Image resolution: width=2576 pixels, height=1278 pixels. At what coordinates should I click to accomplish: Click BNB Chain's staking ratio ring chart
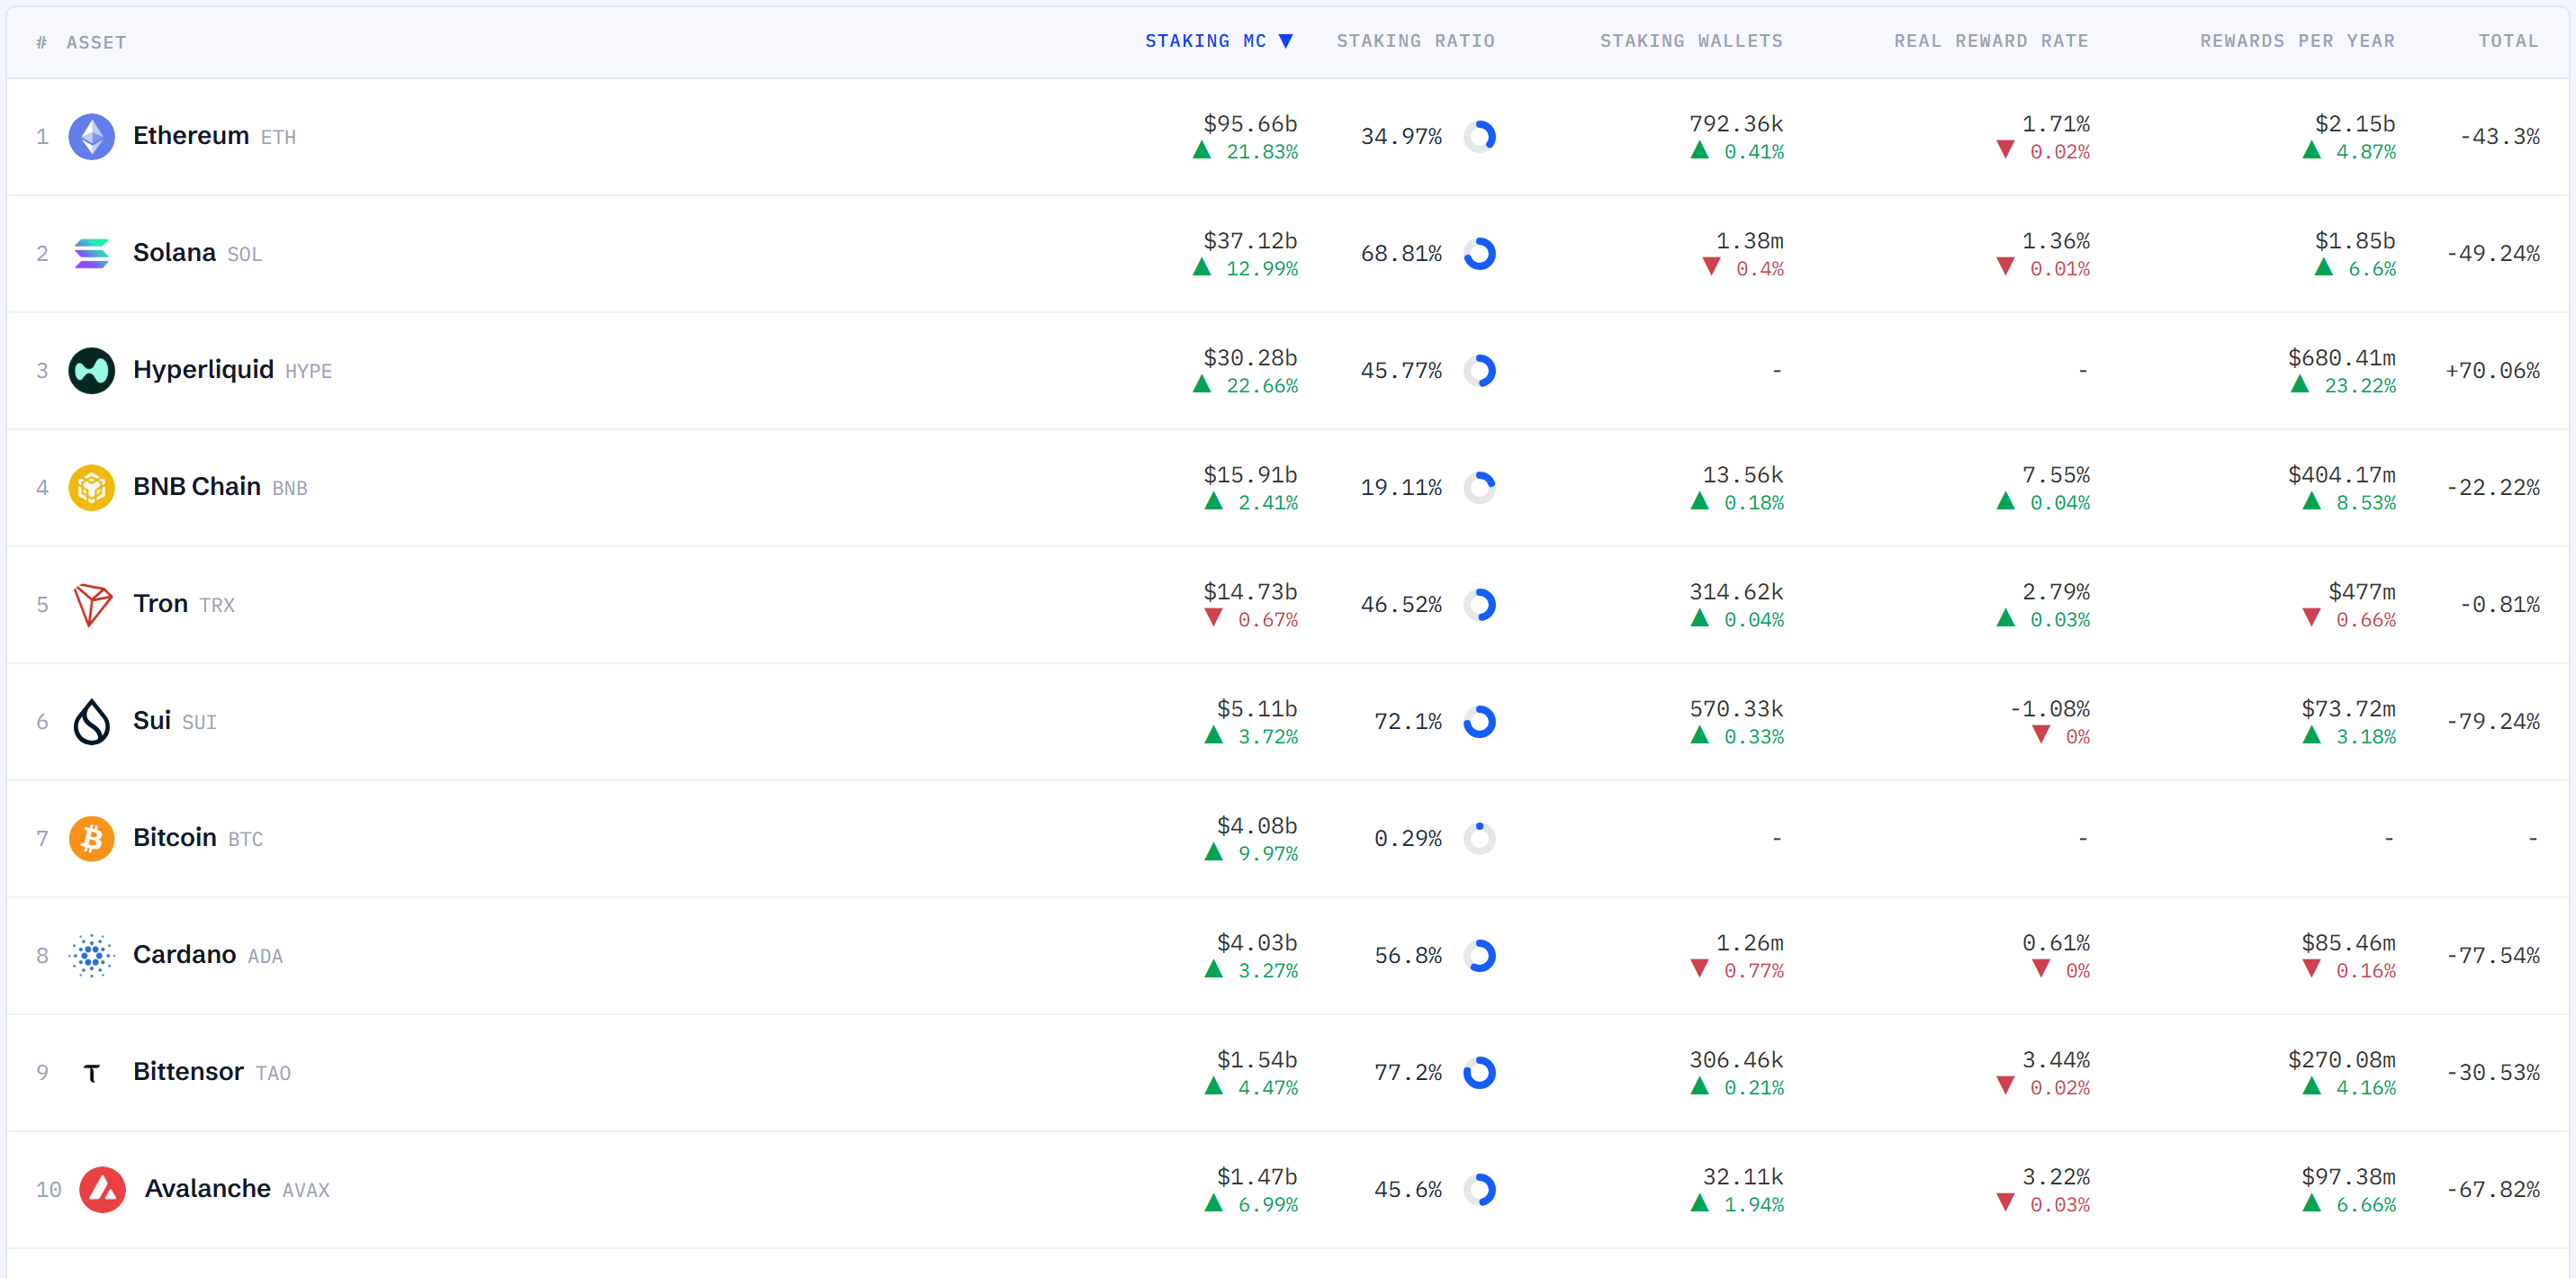1479,488
